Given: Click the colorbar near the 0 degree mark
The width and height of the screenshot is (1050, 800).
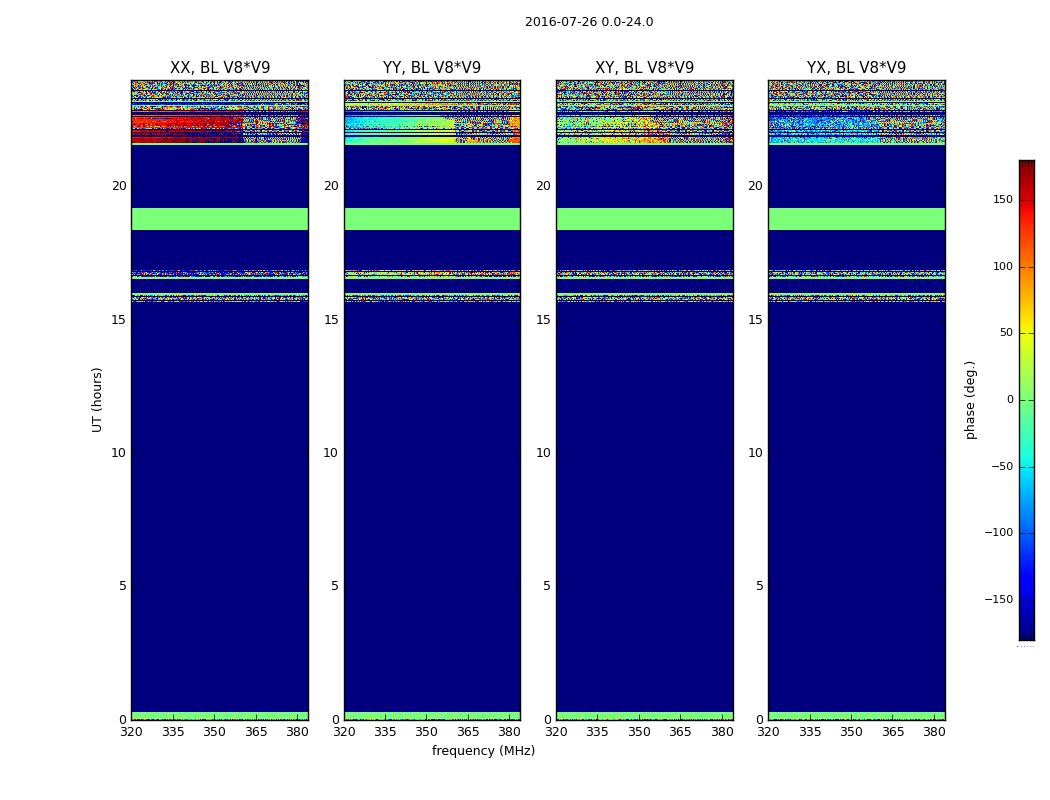Looking at the screenshot, I should [1027, 400].
